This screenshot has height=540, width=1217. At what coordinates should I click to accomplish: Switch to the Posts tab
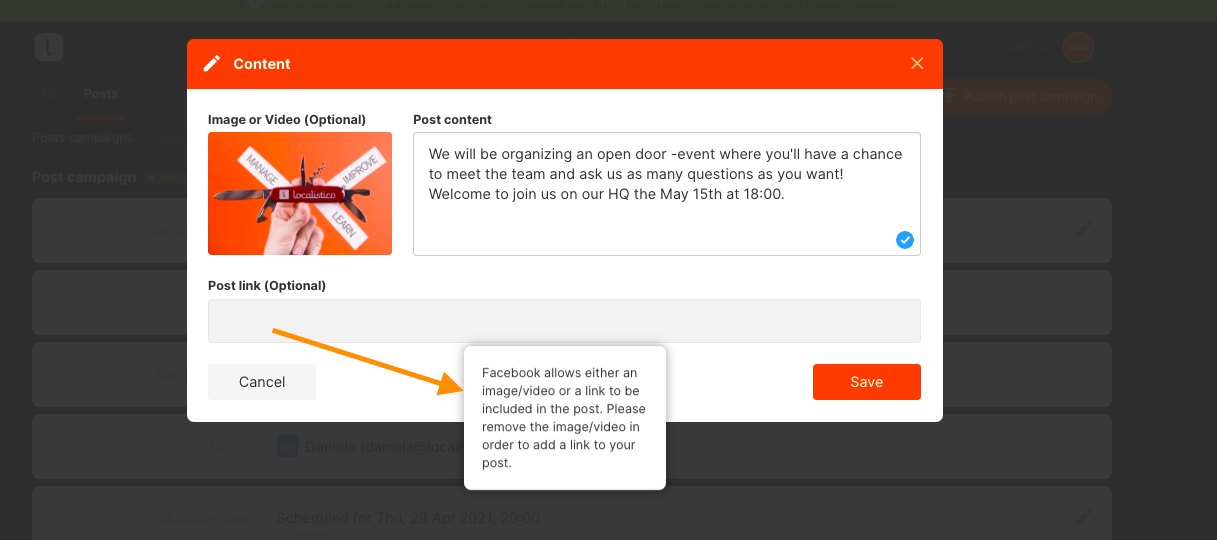click(x=101, y=94)
